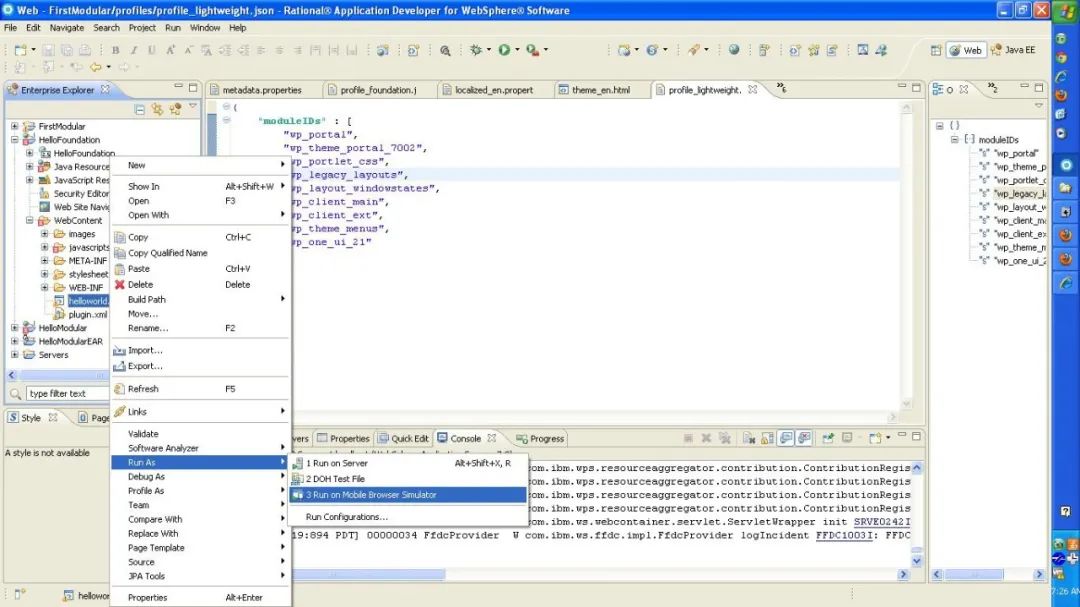This screenshot has width=1080, height=607.
Task: Click the green Run toolbar icon
Action: pos(504,50)
